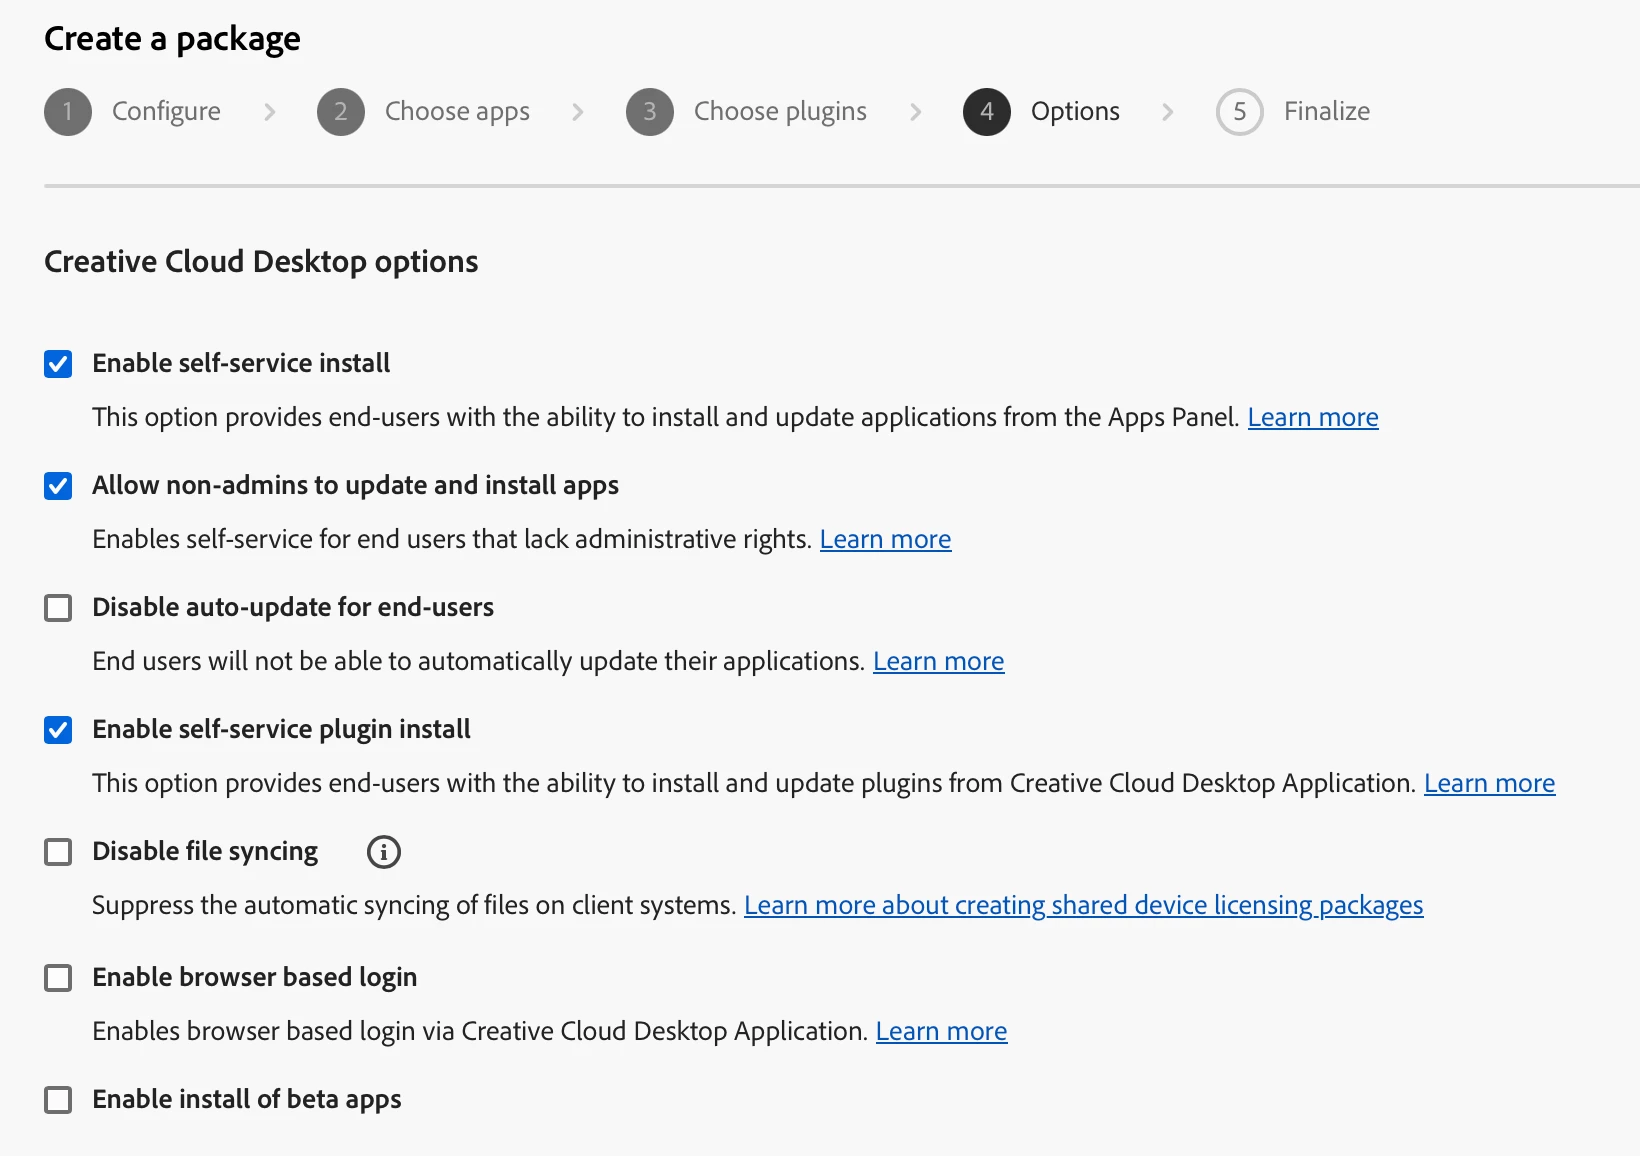Uncheck Allow non-admins to update and install apps
Screen dimensions: 1640x1156
coord(58,486)
